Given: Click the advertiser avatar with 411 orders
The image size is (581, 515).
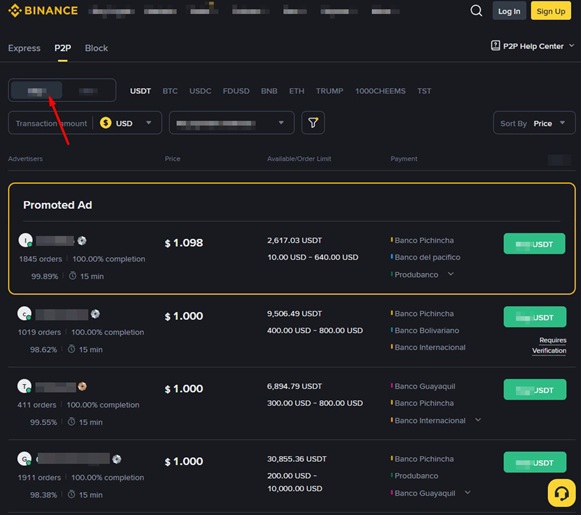Looking at the screenshot, I should [24, 386].
